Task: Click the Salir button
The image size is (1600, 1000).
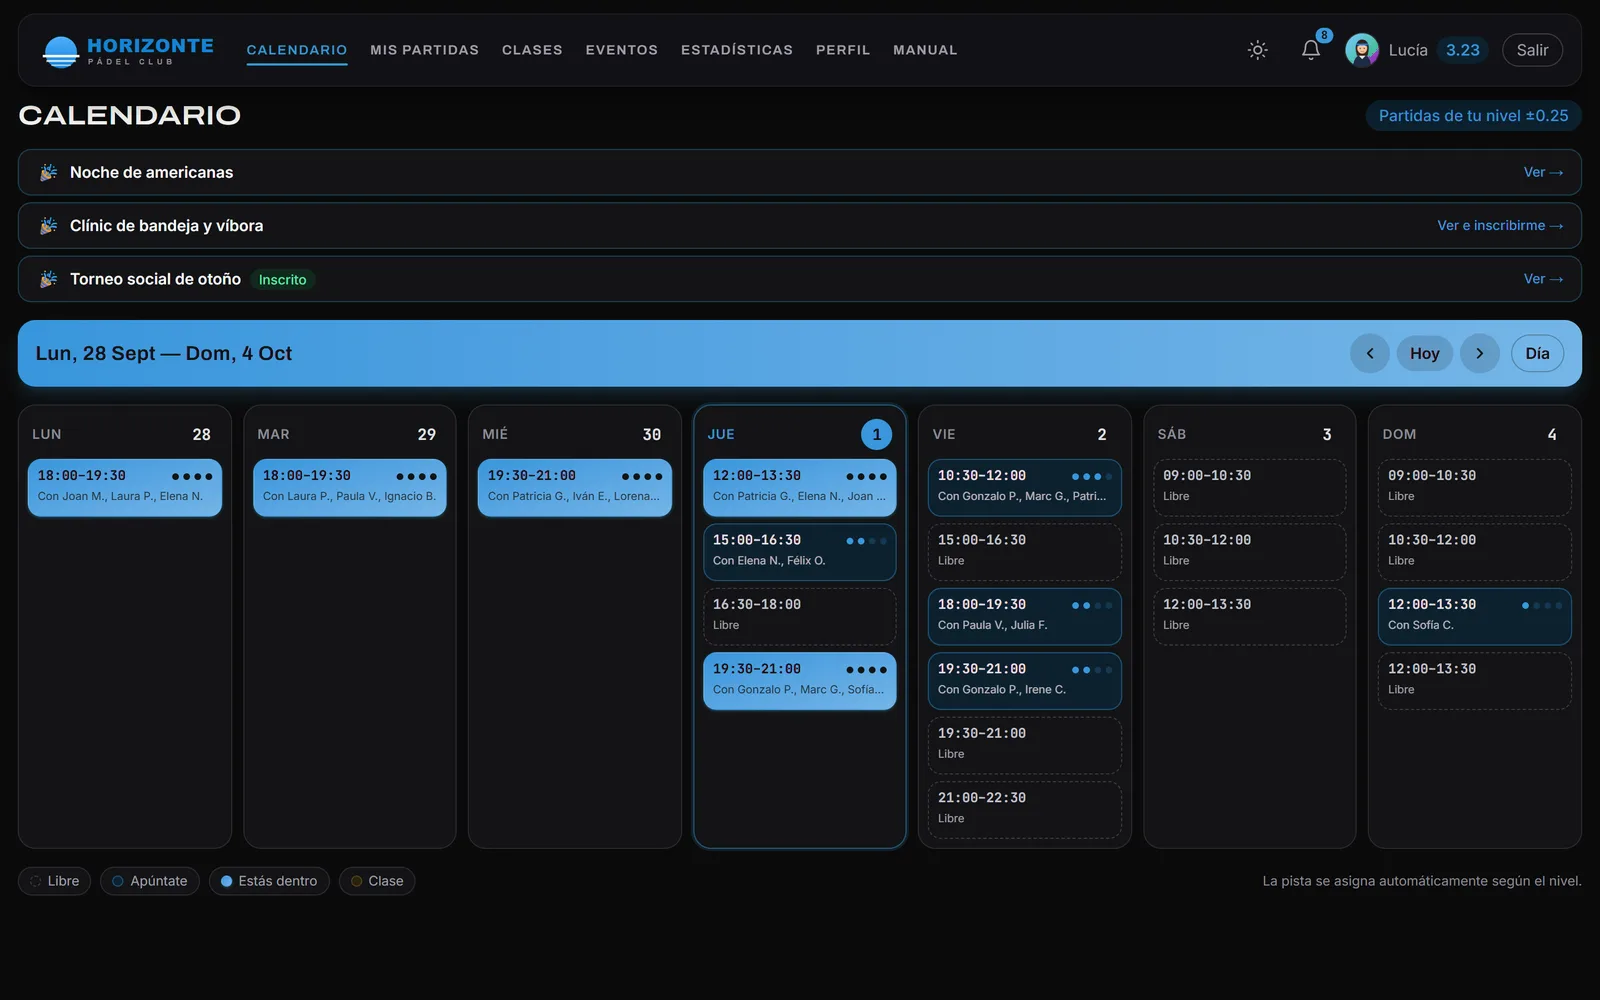Action: (1532, 50)
